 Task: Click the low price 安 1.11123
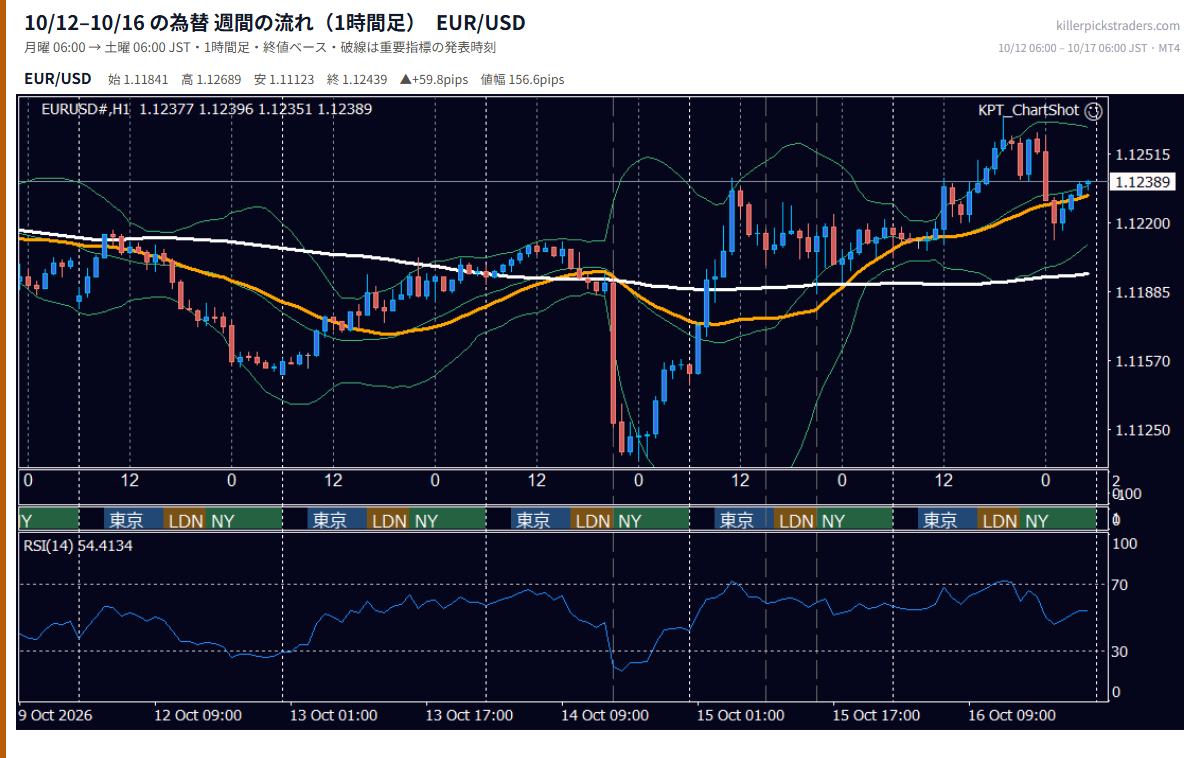tap(284, 79)
